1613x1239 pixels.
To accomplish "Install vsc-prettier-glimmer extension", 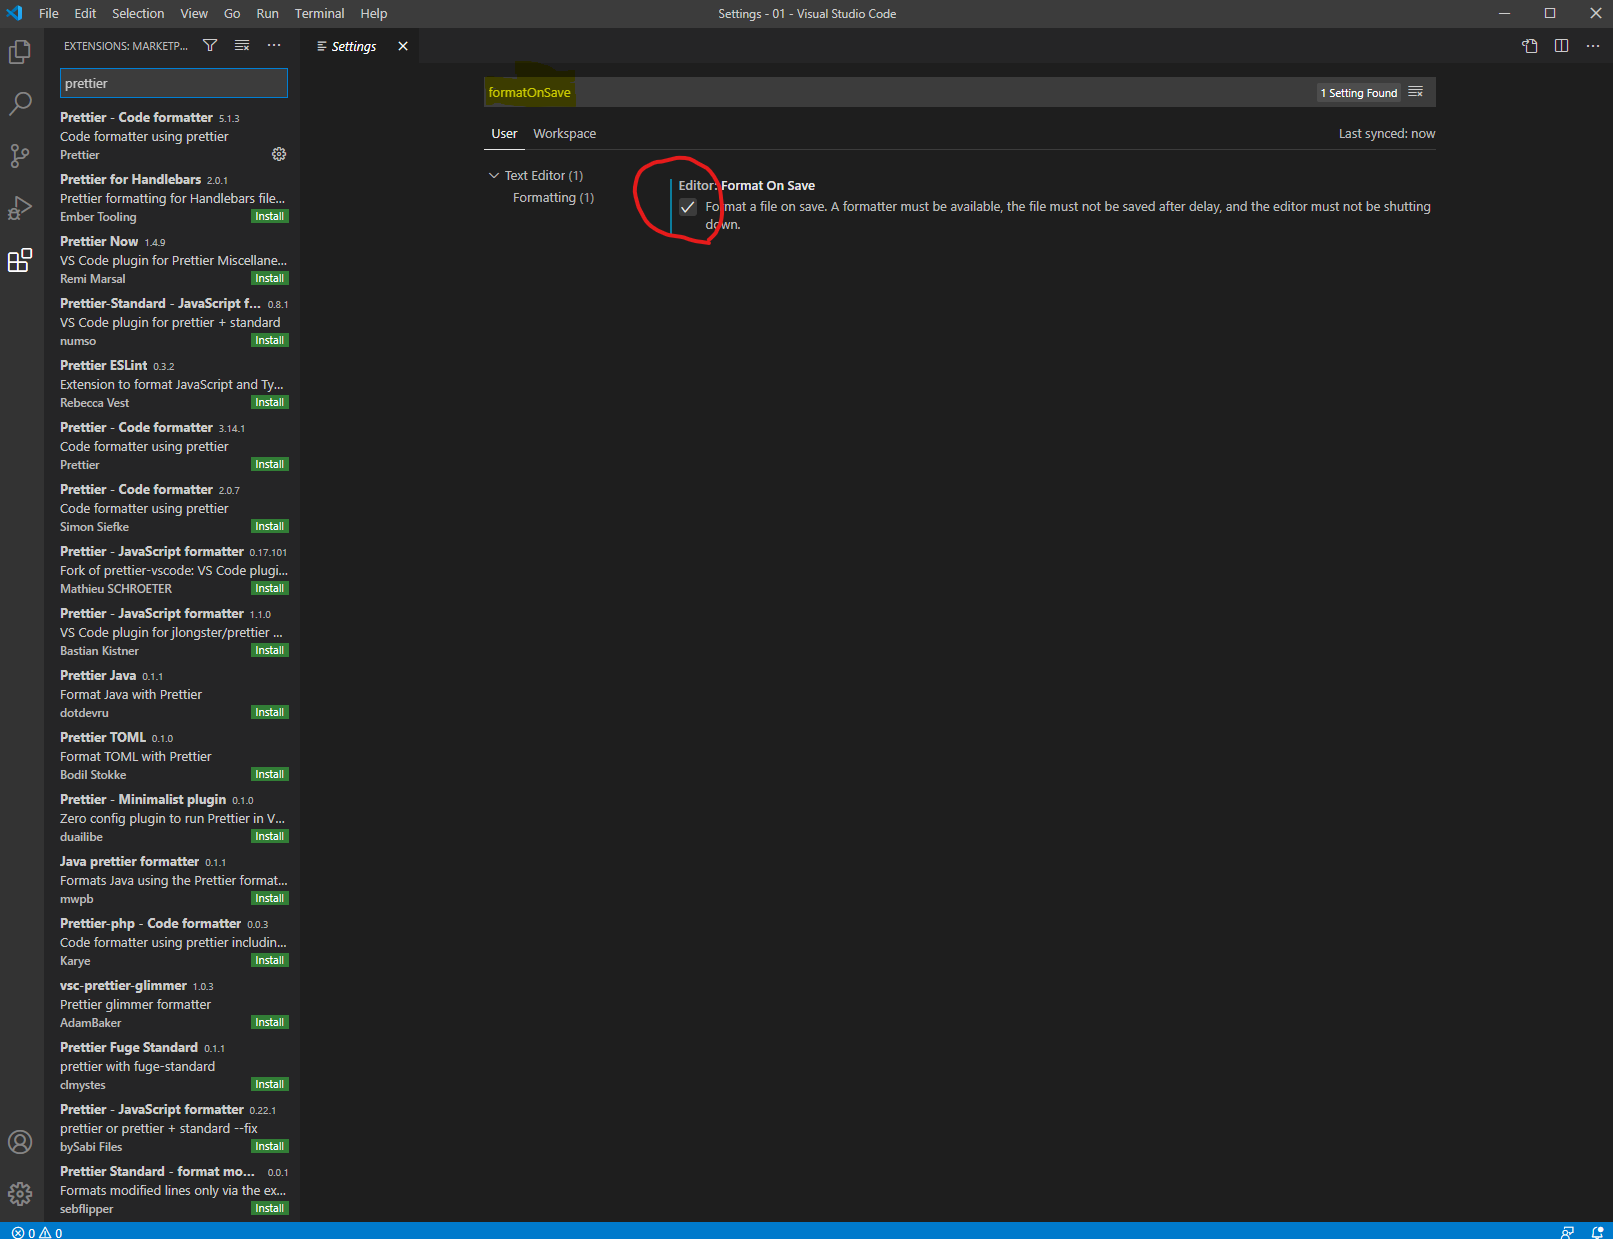I will (x=269, y=1022).
